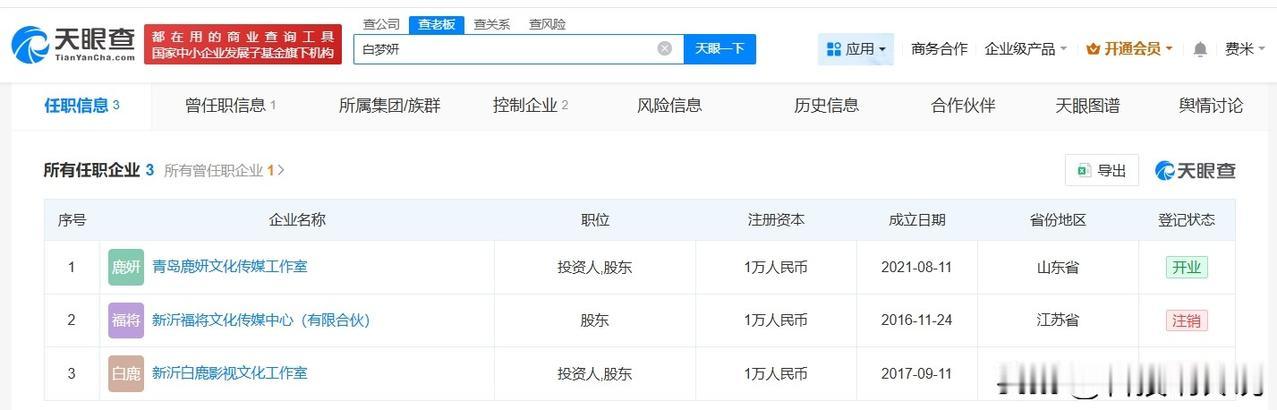Image resolution: width=1277 pixels, height=410 pixels.
Task: Click the 登记状态 column header
Action: point(1186,220)
